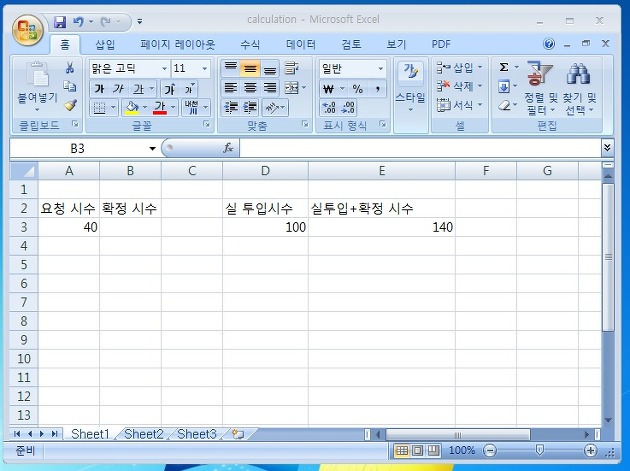Click the fill down icon

[504, 86]
